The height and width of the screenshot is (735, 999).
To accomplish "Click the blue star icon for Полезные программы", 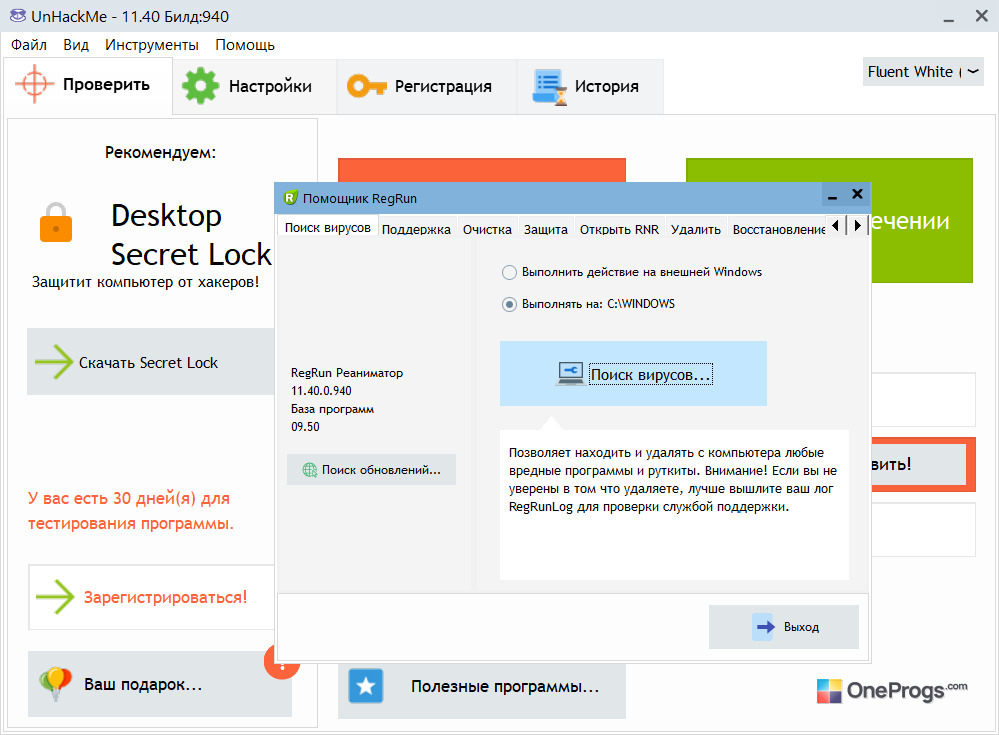I will 366,686.
